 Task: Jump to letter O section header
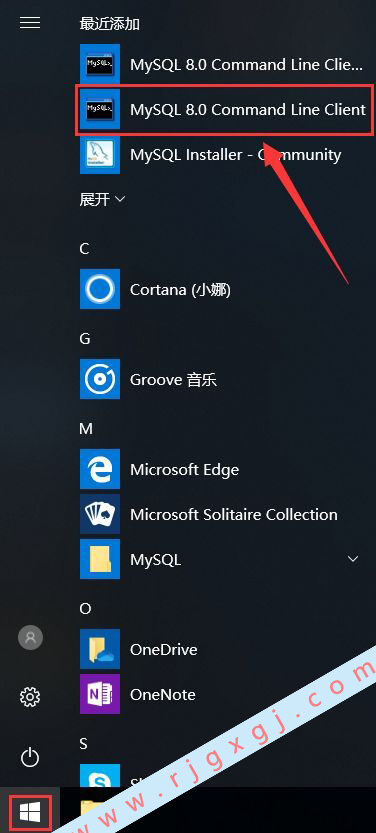click(86, 609)
